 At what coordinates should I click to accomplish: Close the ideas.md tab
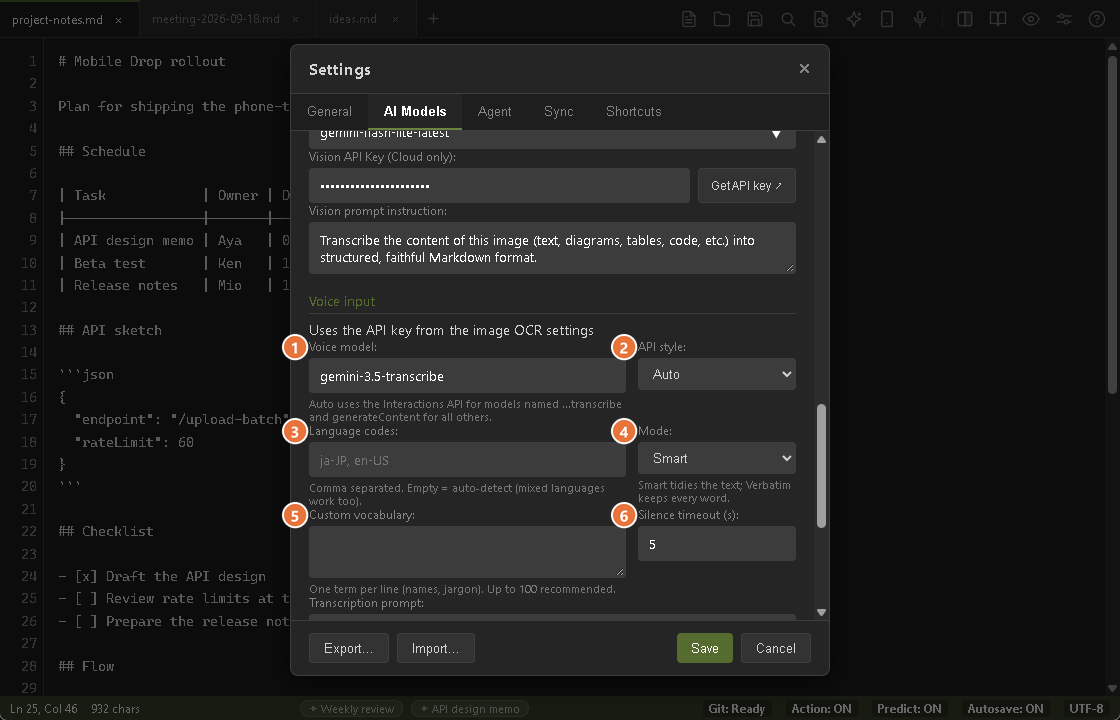[396, 20]
